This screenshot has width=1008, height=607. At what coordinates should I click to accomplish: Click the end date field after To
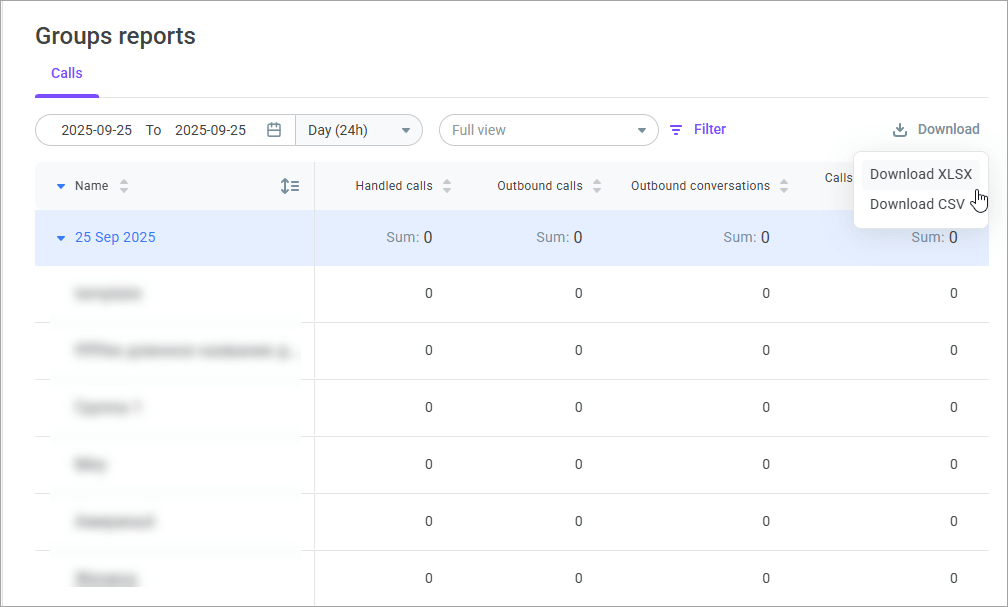(210, 130)
